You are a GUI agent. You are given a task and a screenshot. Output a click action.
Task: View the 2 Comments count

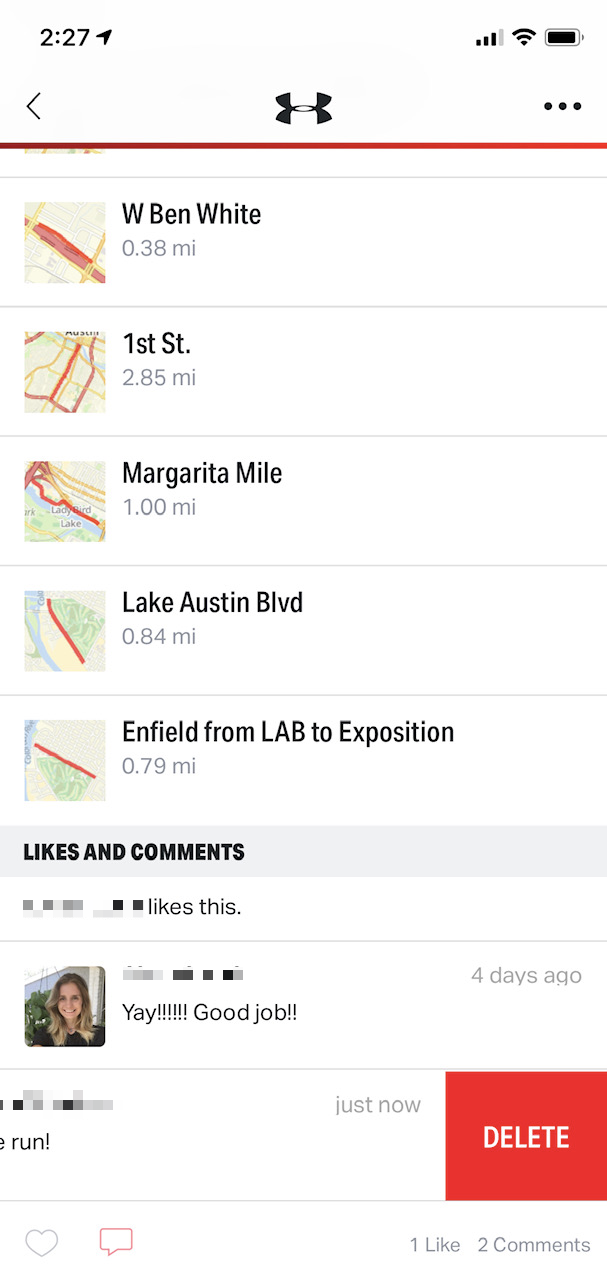click(534, 1245)
